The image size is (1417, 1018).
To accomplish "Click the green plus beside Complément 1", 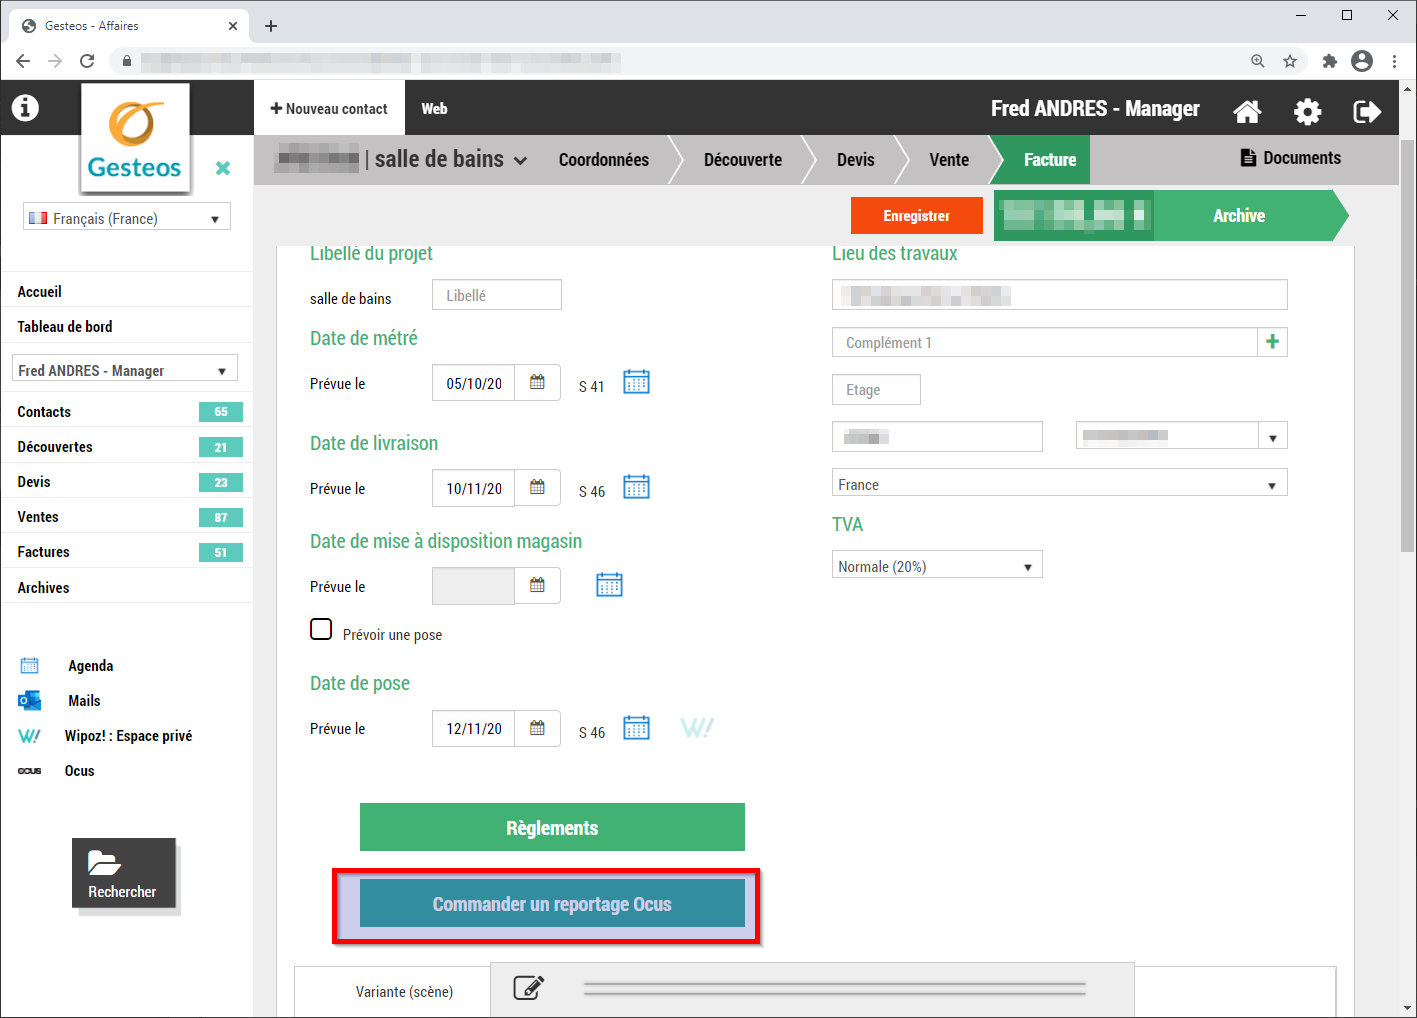I will [x=1272, y=342].
